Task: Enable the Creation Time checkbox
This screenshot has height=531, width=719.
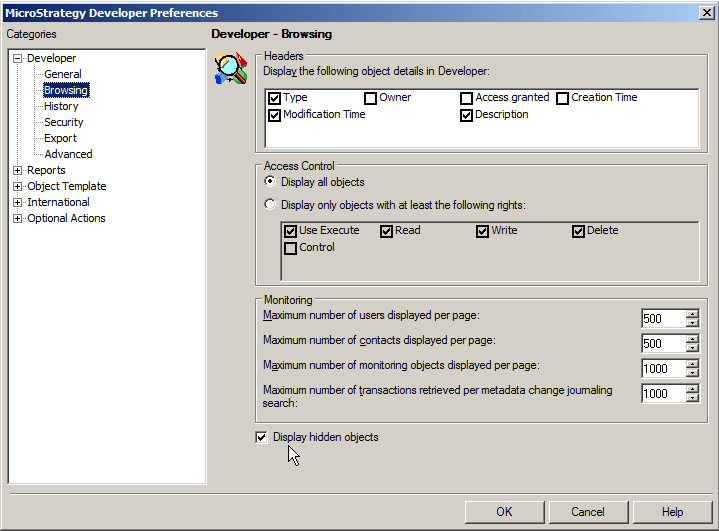Action: coord(563,98)
